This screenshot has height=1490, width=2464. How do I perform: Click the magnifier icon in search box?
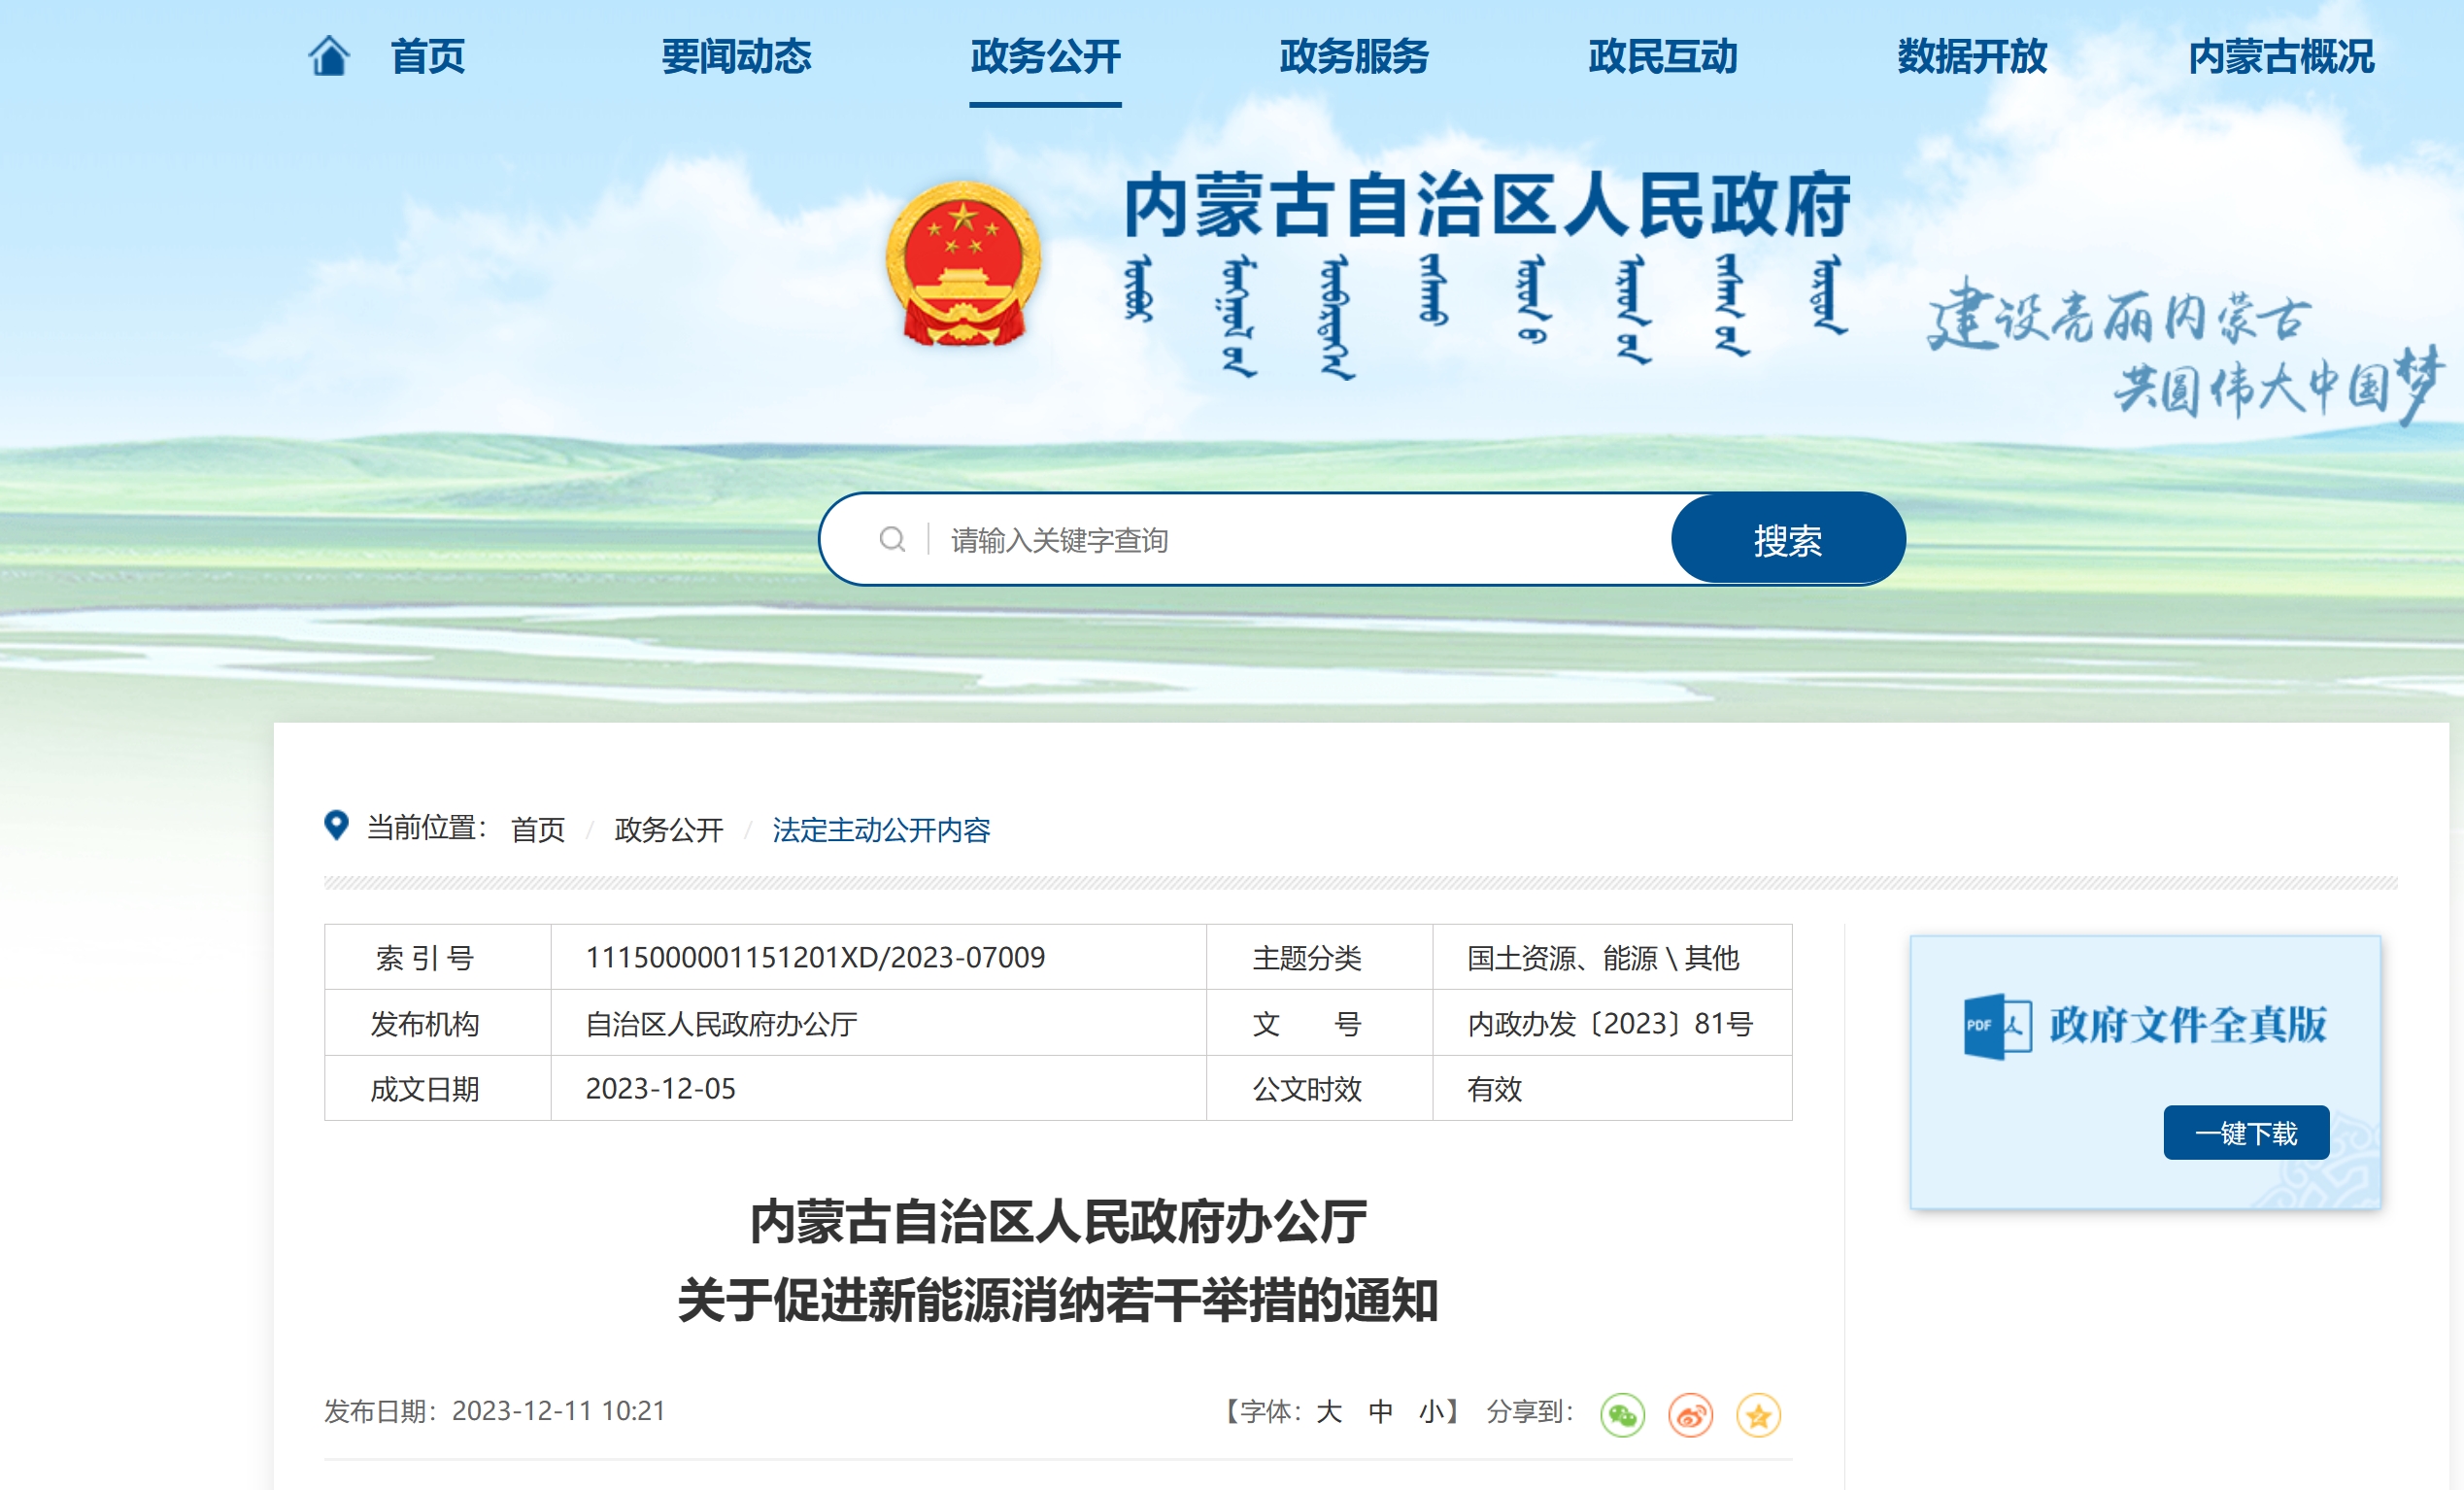tap(891, 540)
